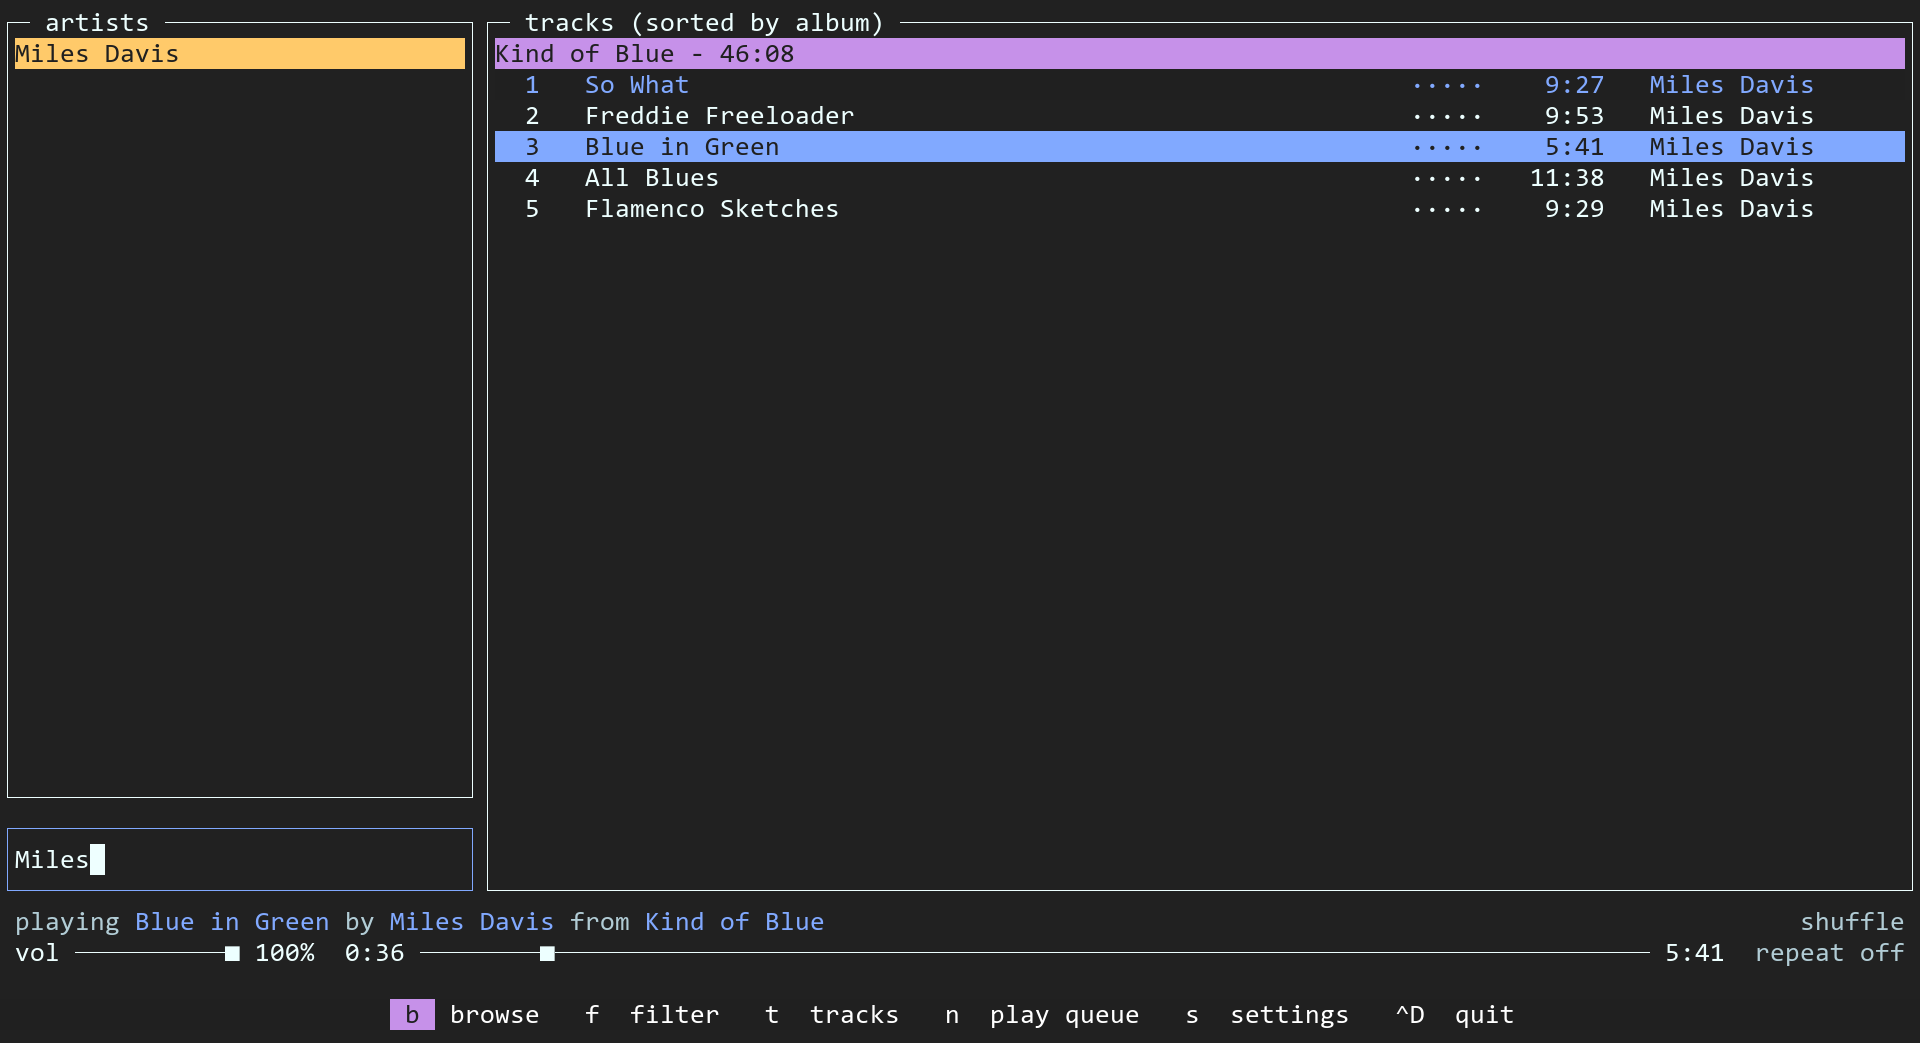Click the highlighted "b" browse key indicator
The width and height of the screenshot is (1920, 1043).
(x=411, y=1014)
